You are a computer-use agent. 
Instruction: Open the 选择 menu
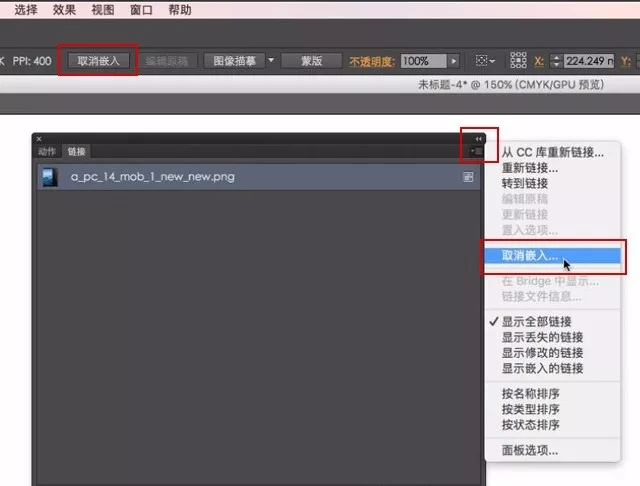(26, 9)
